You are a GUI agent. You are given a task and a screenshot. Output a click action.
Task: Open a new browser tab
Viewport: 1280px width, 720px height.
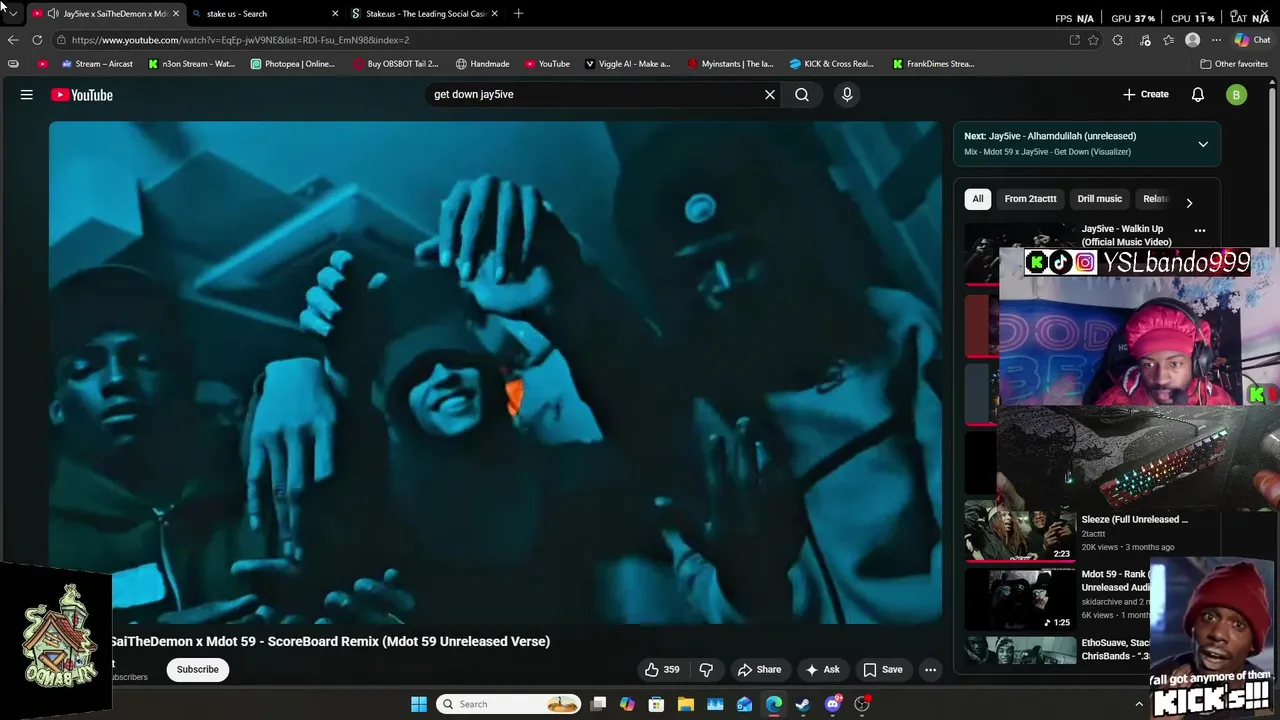518,14
